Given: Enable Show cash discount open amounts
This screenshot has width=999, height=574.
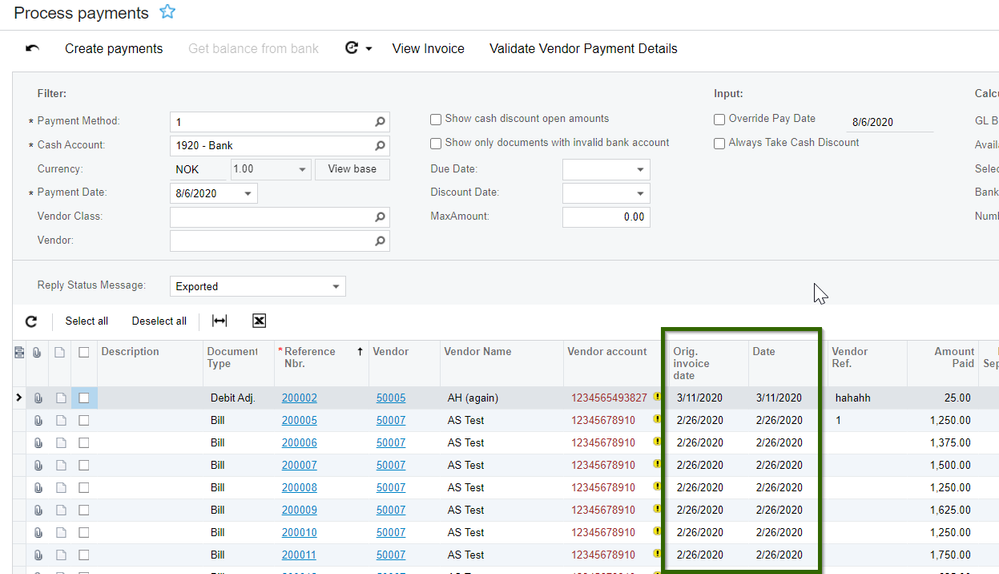Looking at the screenshot, I should (x=436, y=119).
